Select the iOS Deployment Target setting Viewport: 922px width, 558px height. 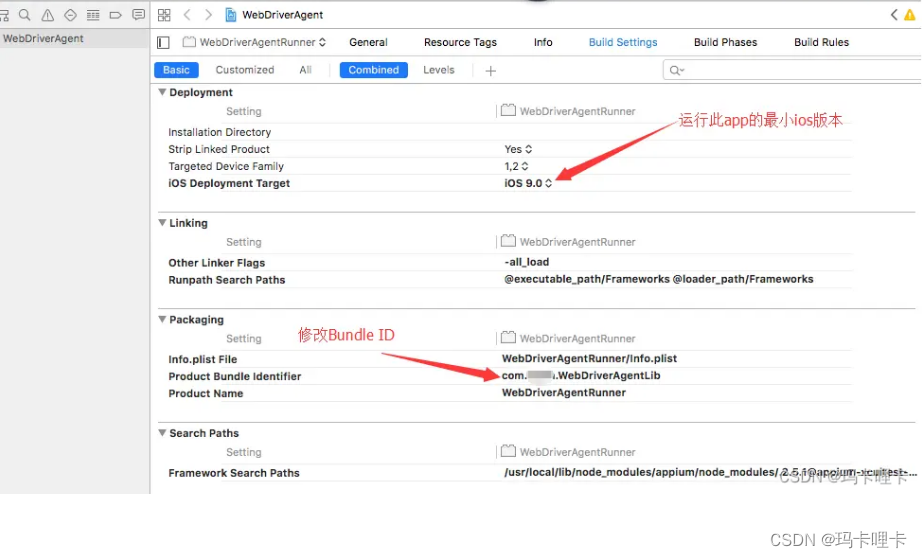[x=229, y=183]
